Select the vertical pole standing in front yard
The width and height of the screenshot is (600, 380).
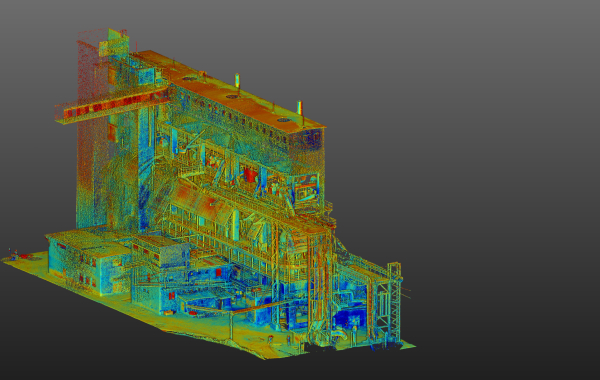(232, 325)
